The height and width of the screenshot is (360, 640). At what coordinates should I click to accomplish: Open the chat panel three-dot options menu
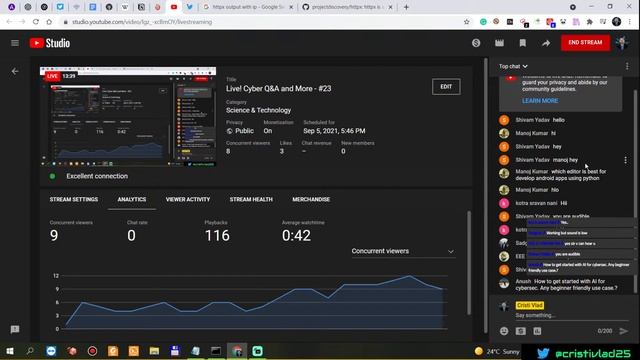click(627, 66)
